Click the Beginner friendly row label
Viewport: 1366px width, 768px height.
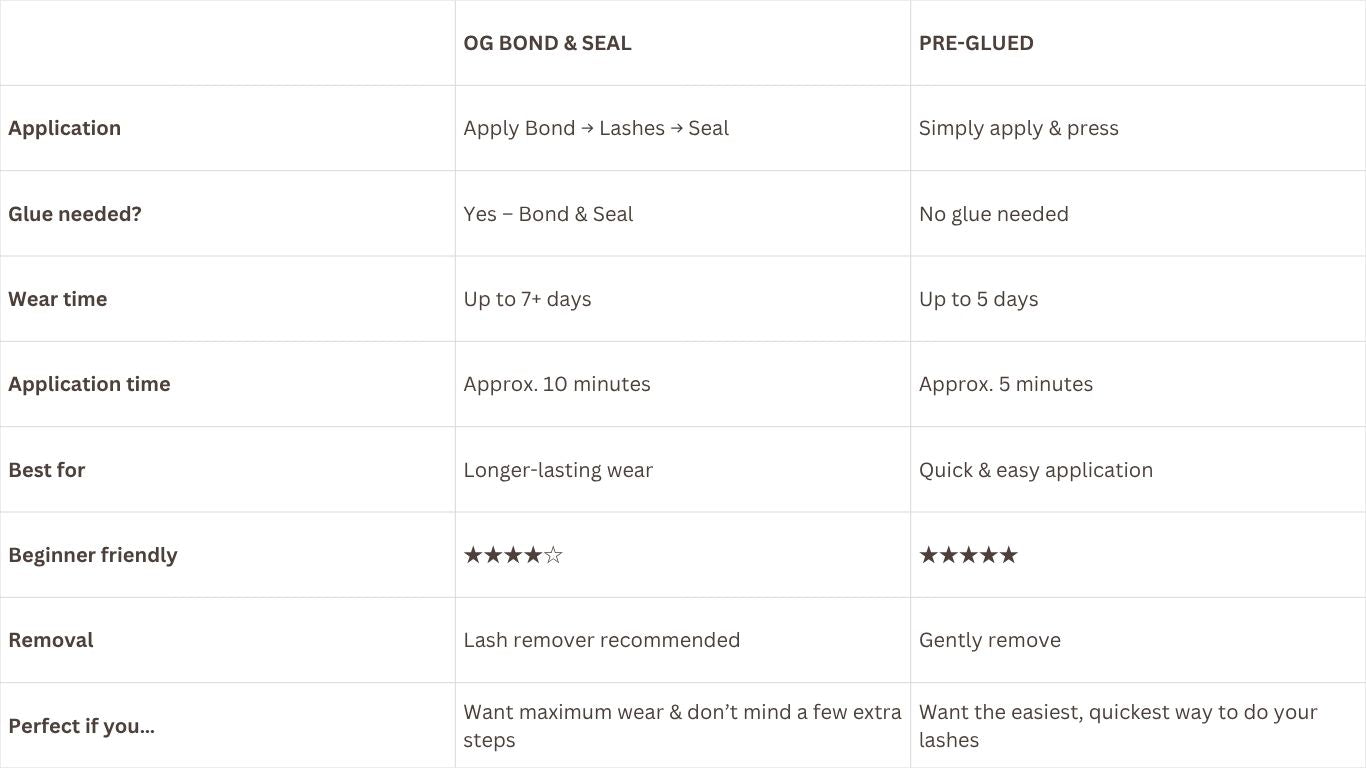[x=93, y=555]
